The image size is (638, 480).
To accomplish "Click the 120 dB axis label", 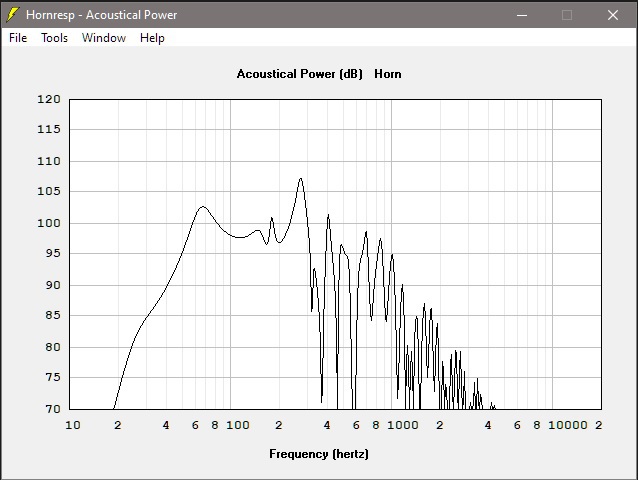I will point(49,99).
